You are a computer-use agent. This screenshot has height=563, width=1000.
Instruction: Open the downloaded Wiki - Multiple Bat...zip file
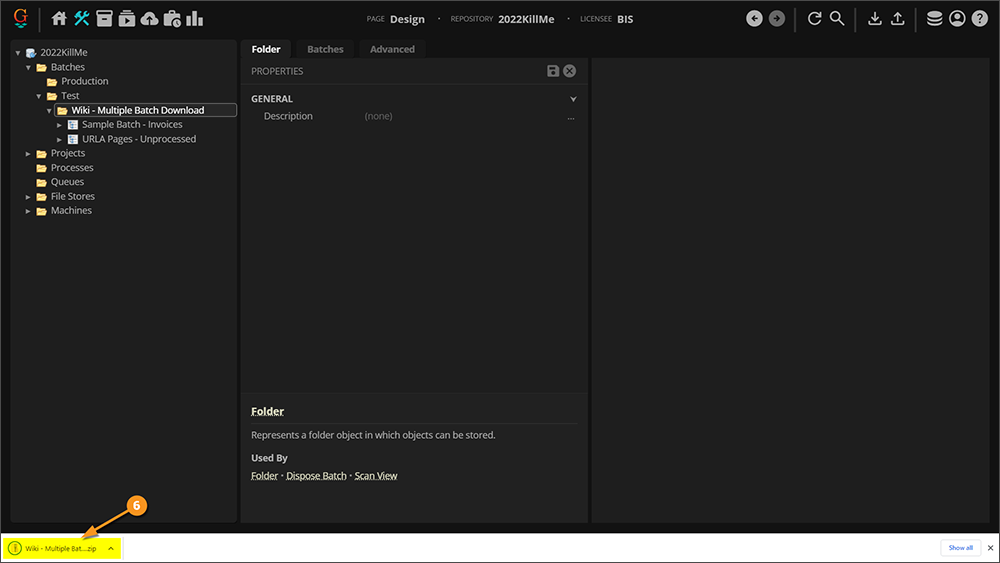point(61,548)
